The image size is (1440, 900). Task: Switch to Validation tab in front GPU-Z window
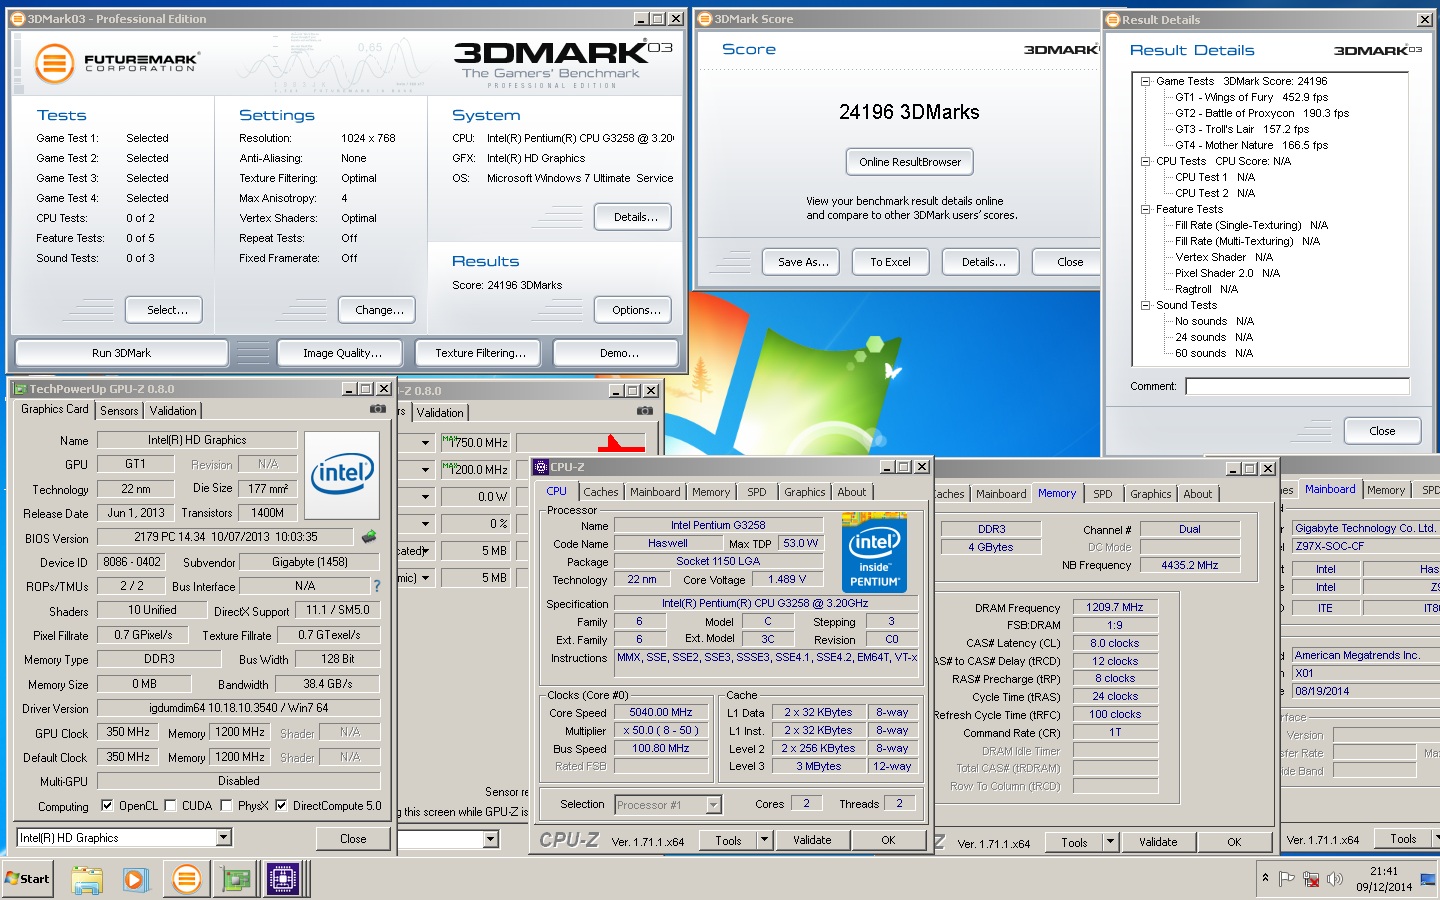click(173, 411)
